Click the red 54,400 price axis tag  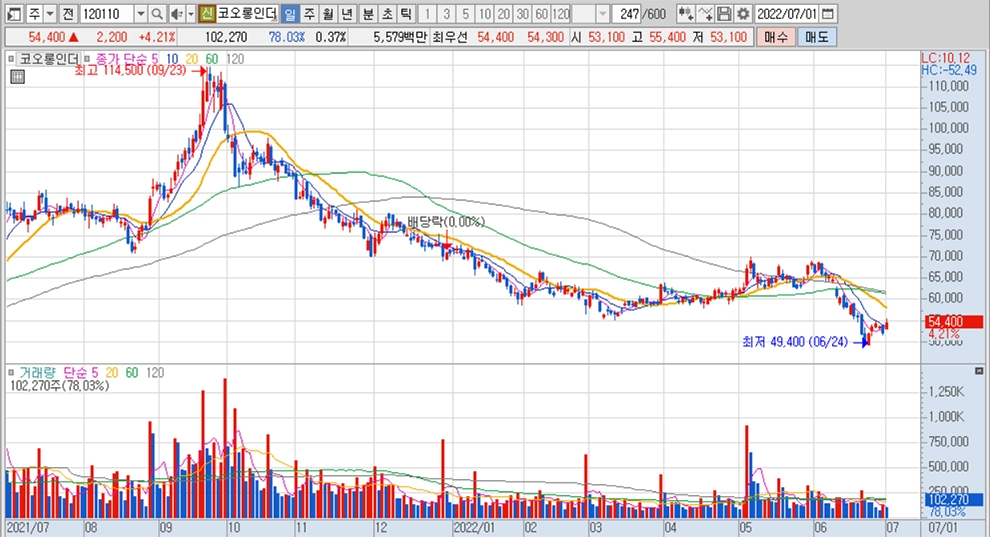(x=954, y=321)
